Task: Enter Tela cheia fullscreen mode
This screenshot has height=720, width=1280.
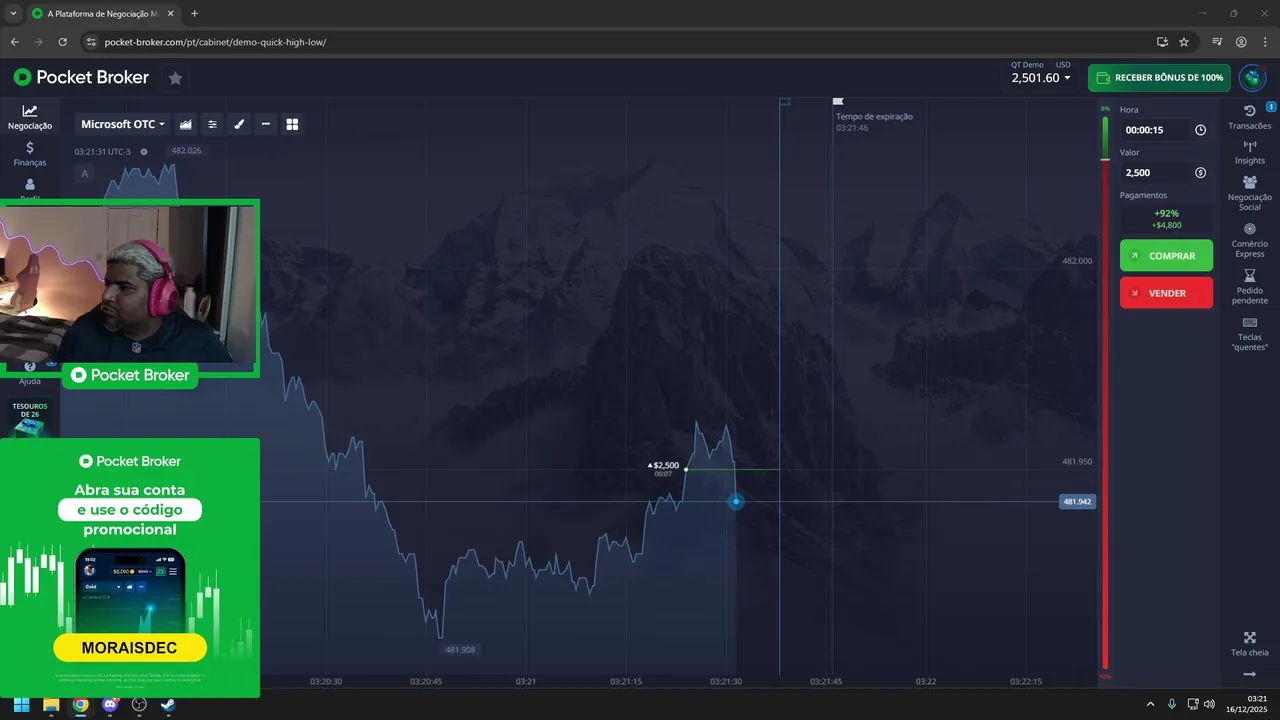Action: [1250, 644]
